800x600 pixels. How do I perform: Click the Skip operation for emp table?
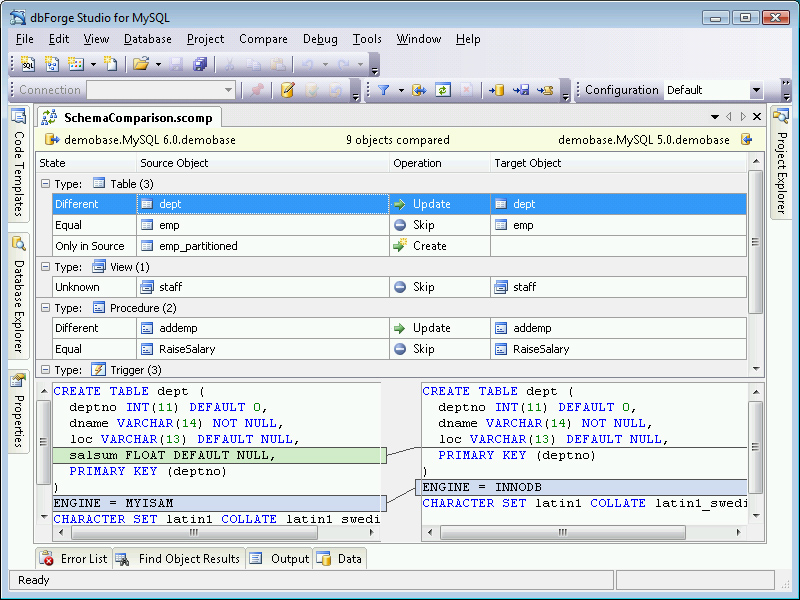point(439,225)
